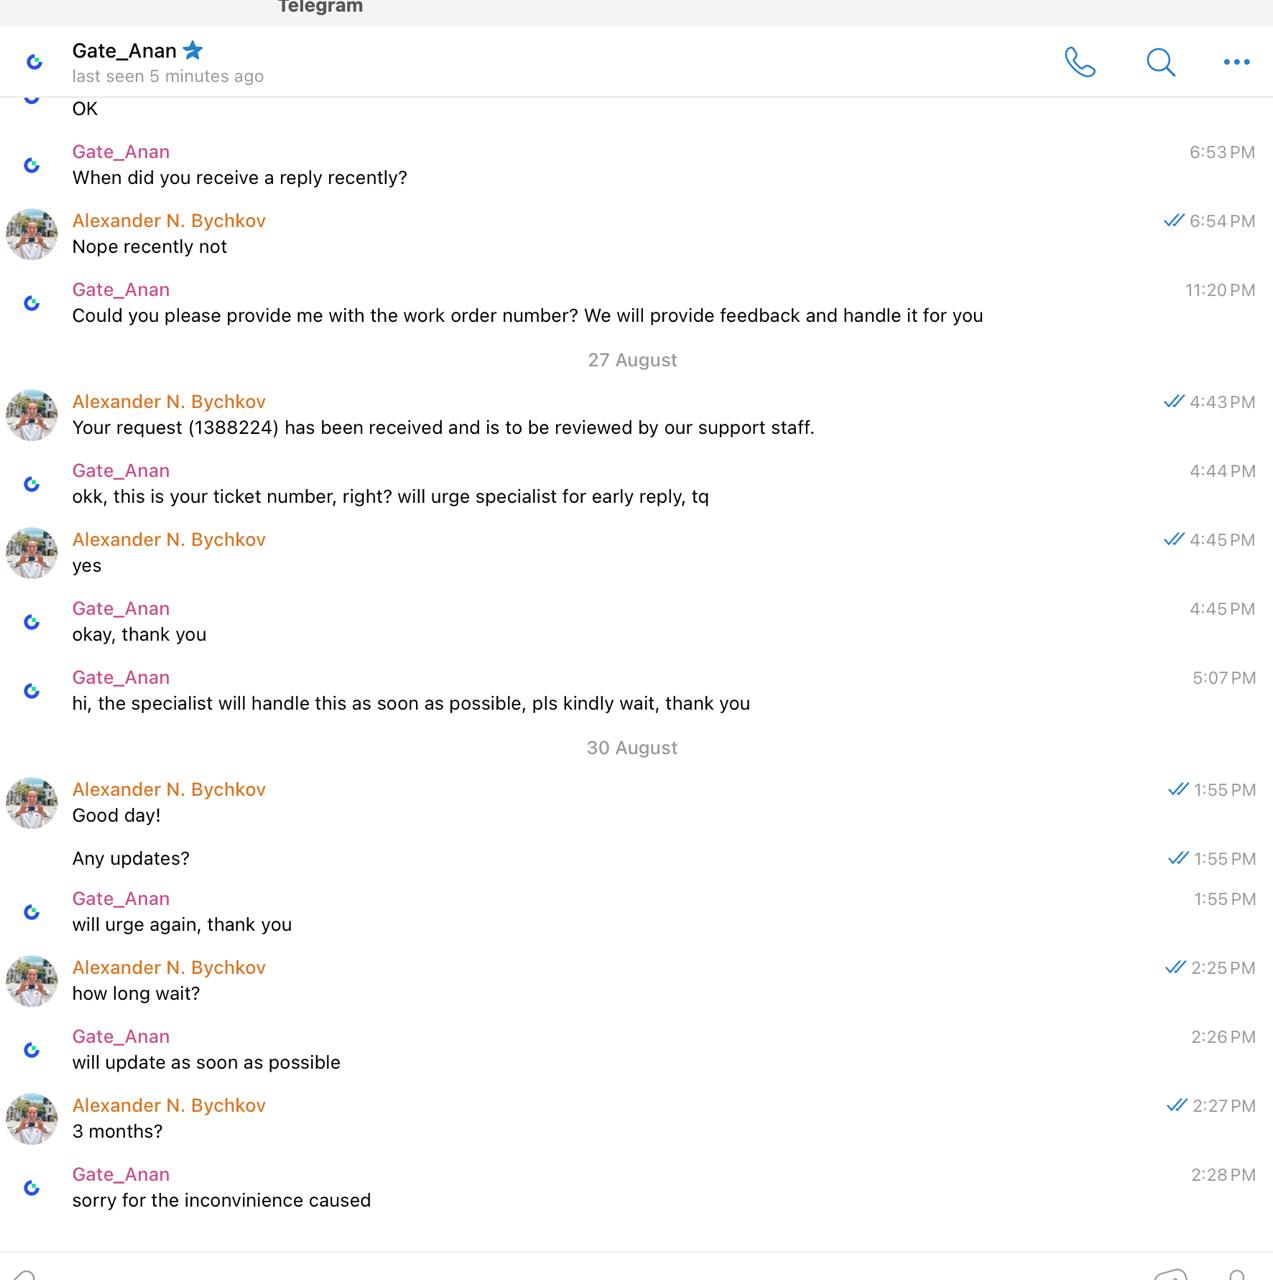Click sender name Gate_Anan above "will urge again"
This screenshot has height=1280, width=1273.
121,898
